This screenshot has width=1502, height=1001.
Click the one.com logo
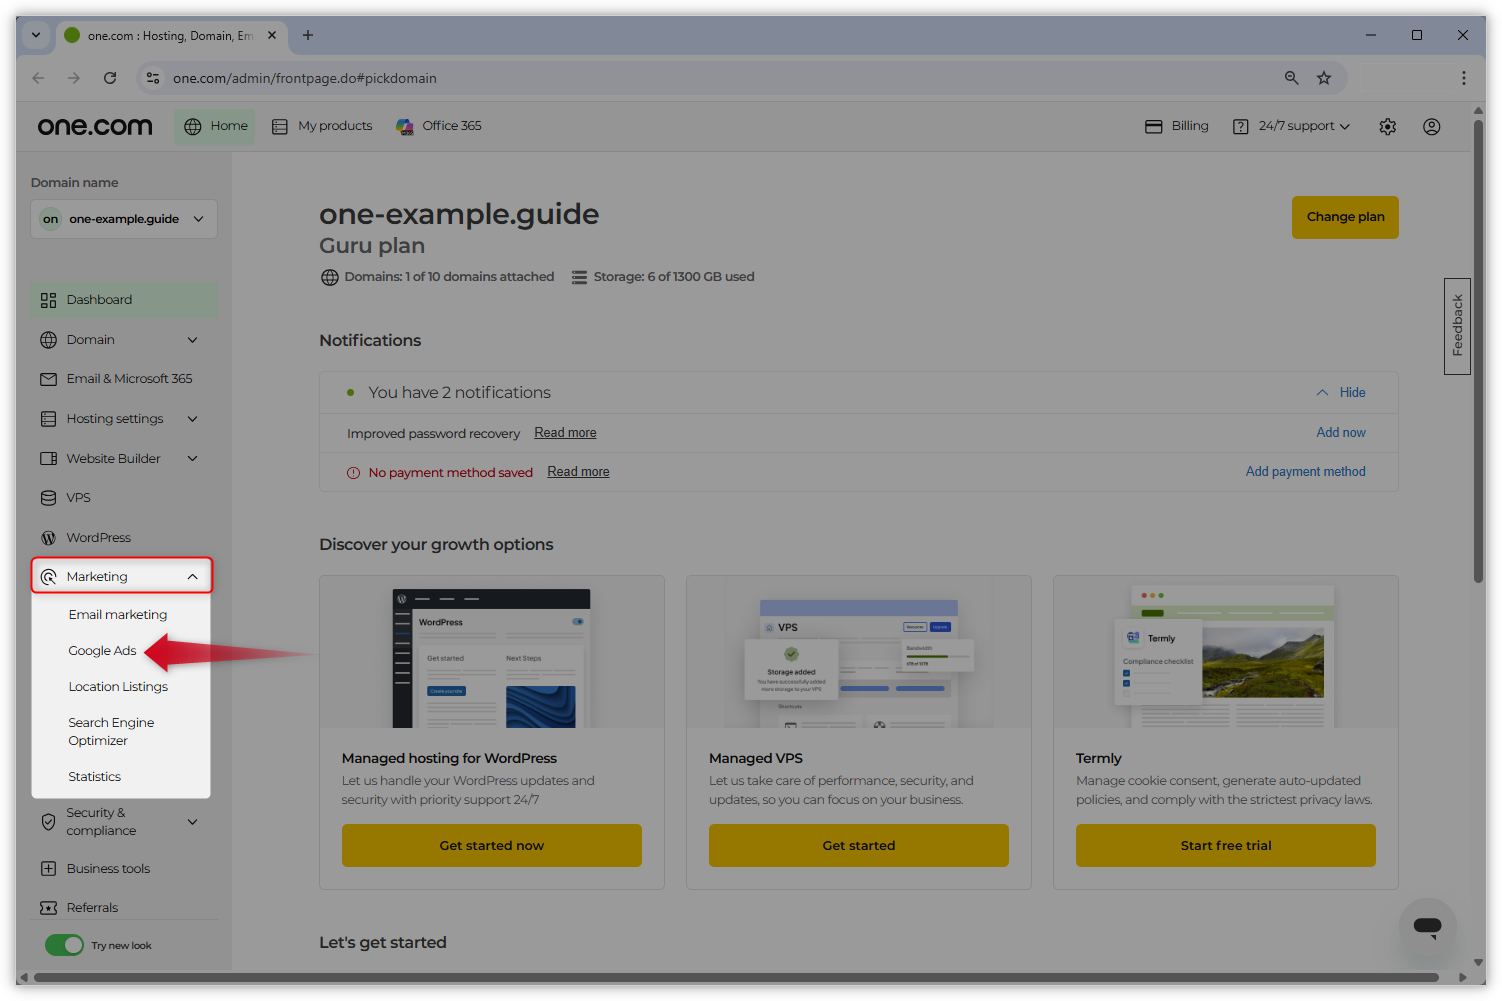(95, 126)
